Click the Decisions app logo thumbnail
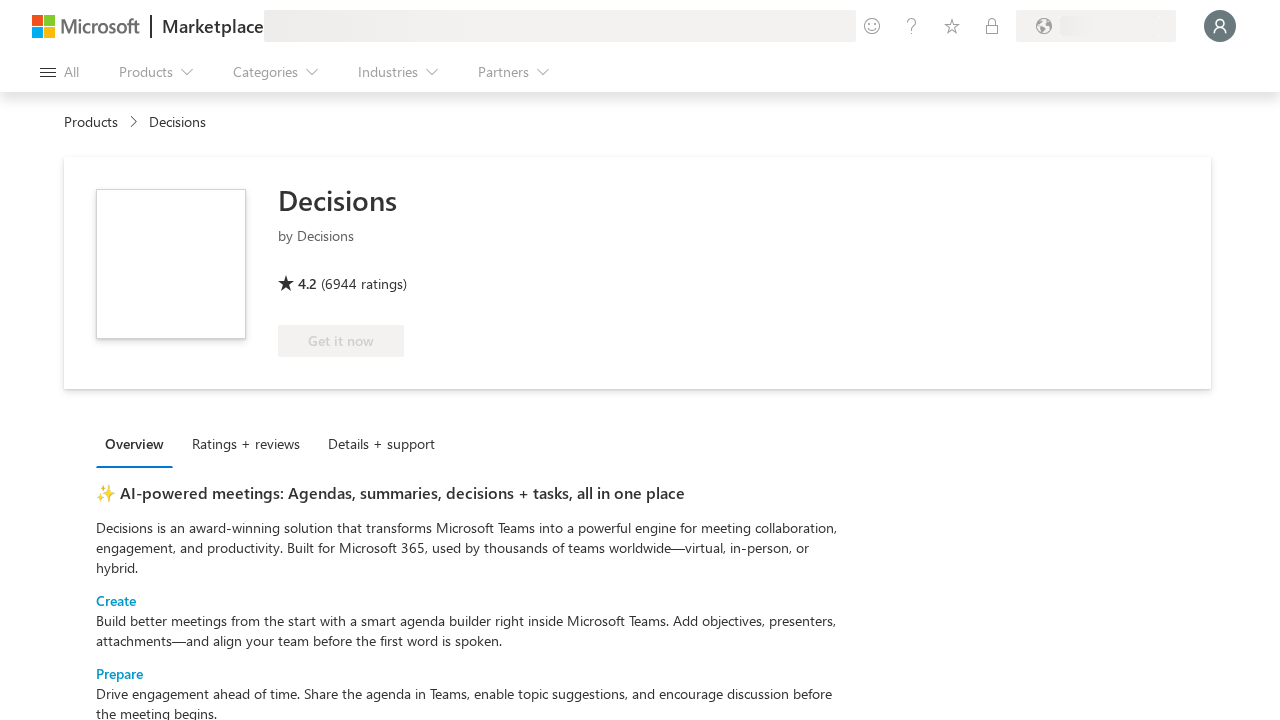 (x=171, y=264)
